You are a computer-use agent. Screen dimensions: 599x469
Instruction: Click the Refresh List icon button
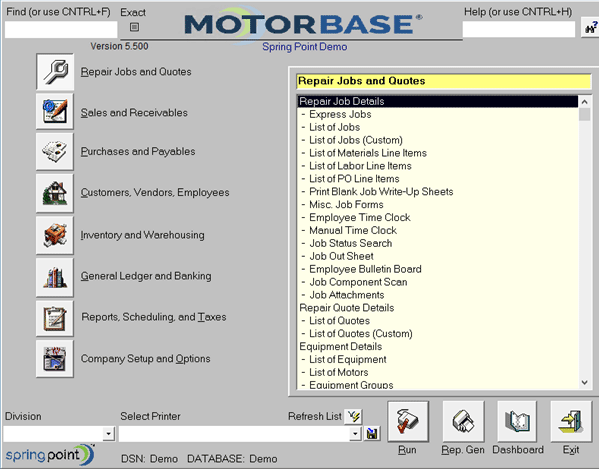[353, 416]
